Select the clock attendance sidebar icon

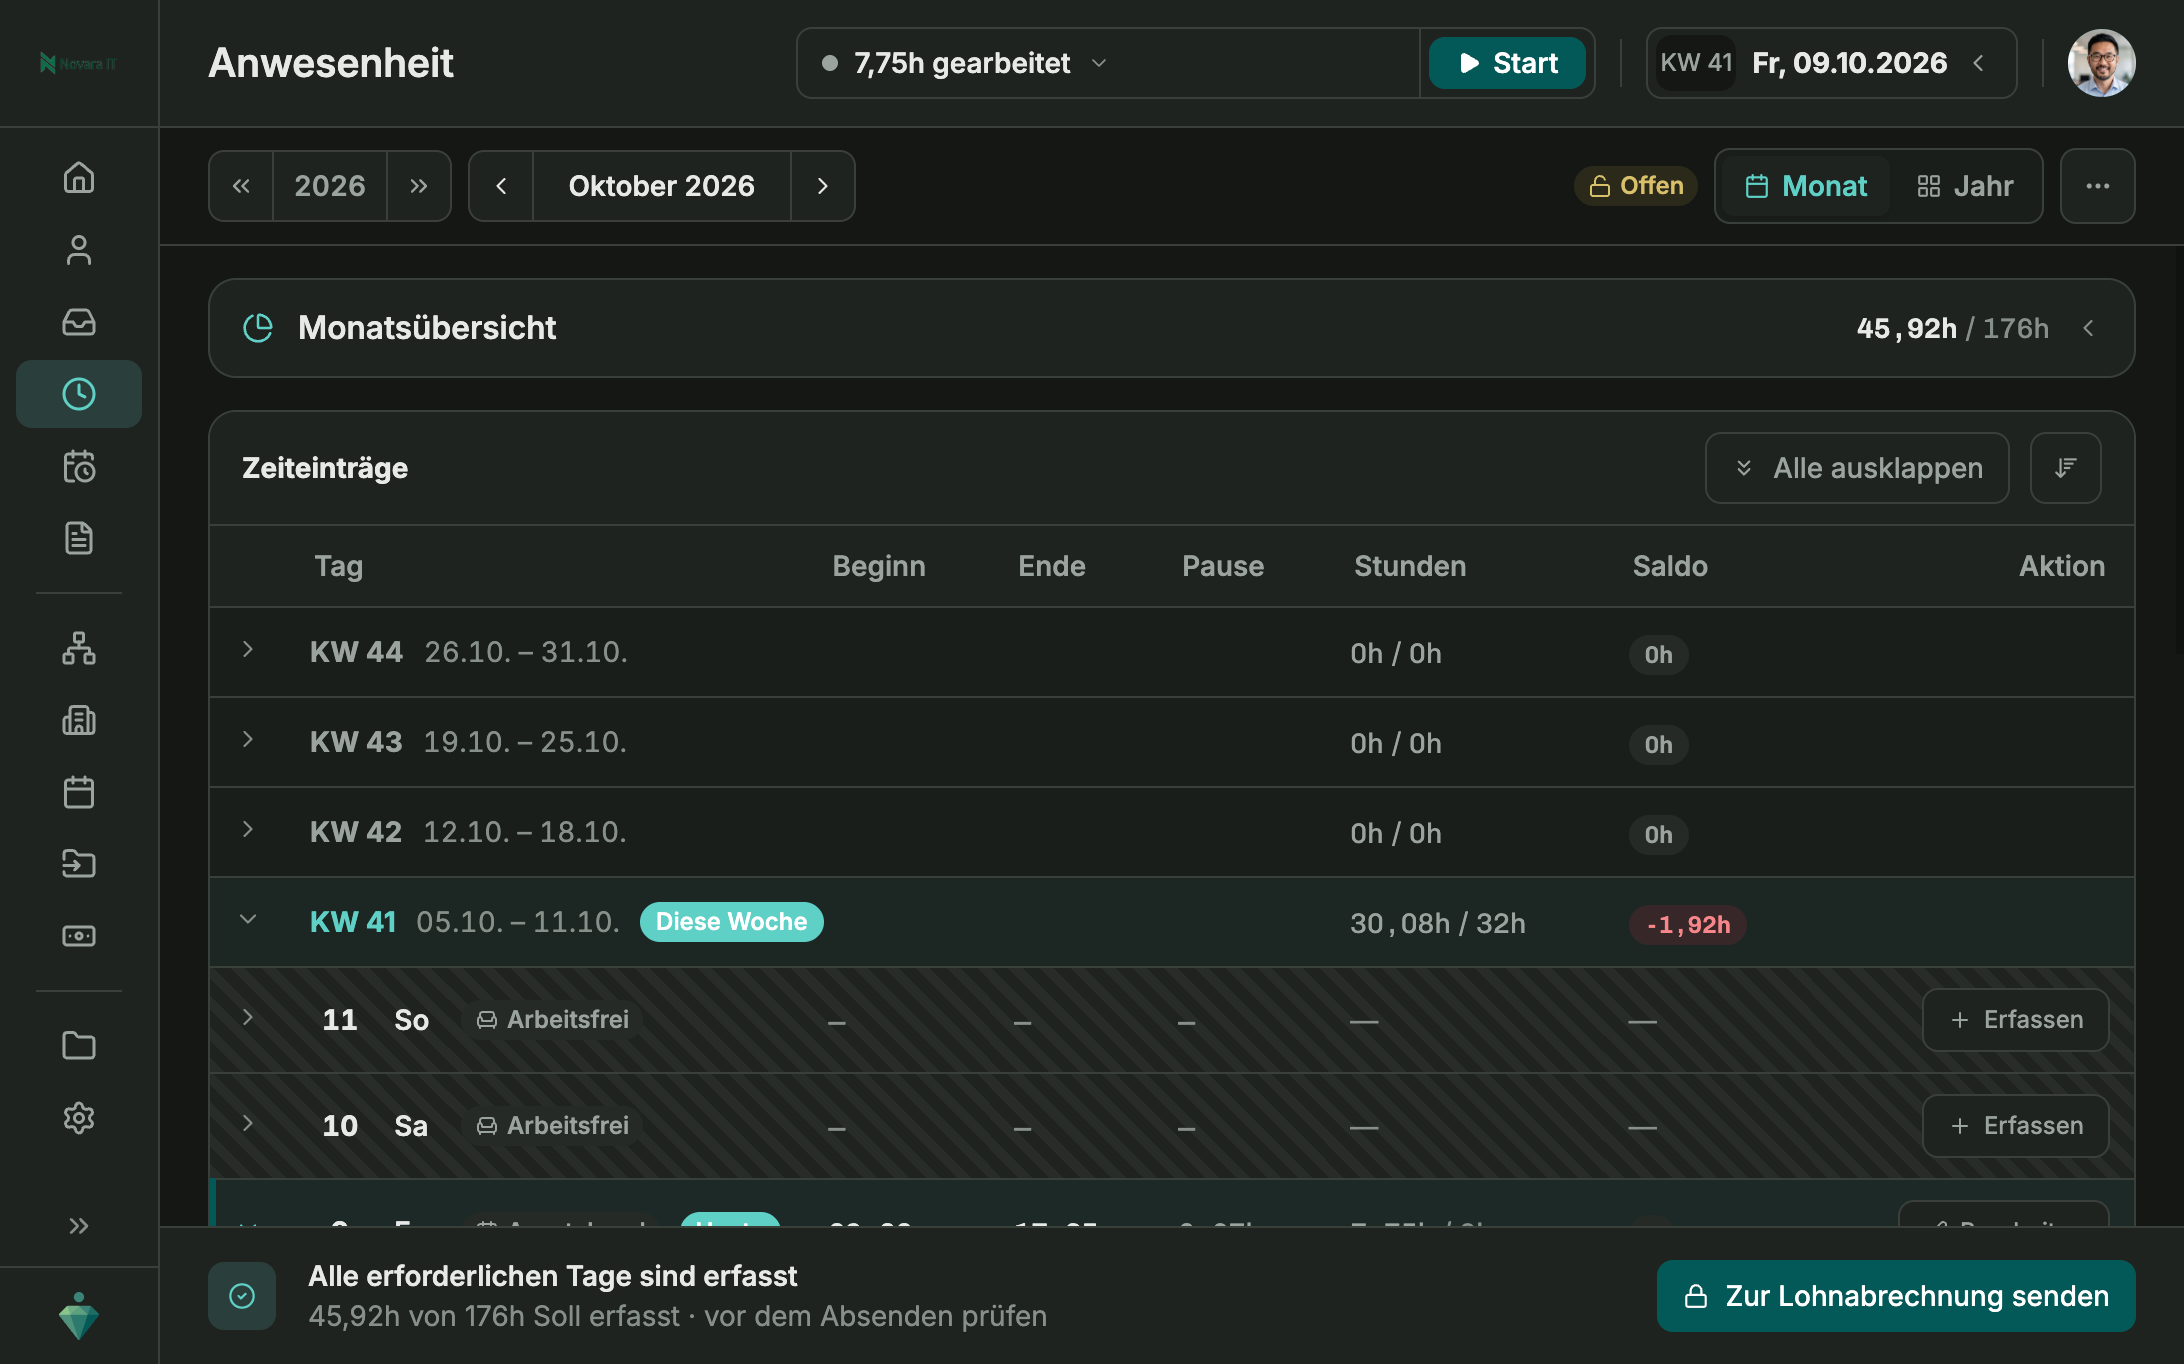pyautogui.click(x=79, y=394)
